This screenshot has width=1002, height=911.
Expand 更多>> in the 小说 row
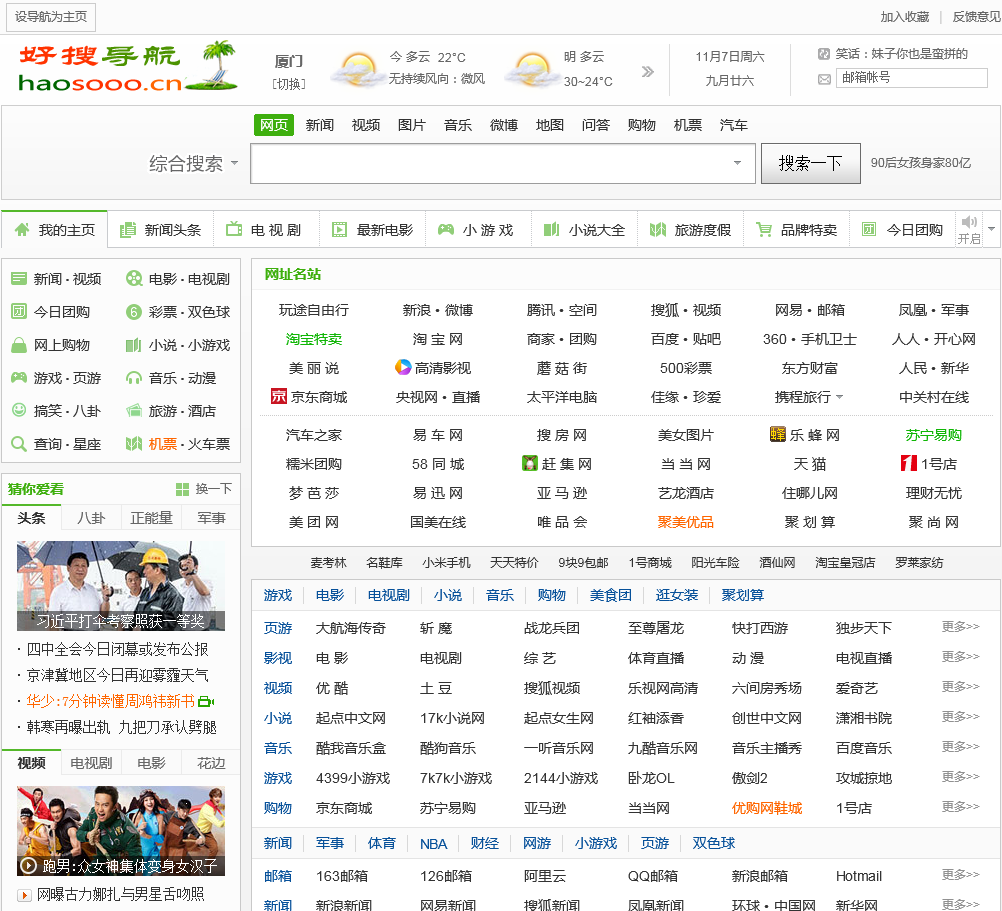[960, 717]
